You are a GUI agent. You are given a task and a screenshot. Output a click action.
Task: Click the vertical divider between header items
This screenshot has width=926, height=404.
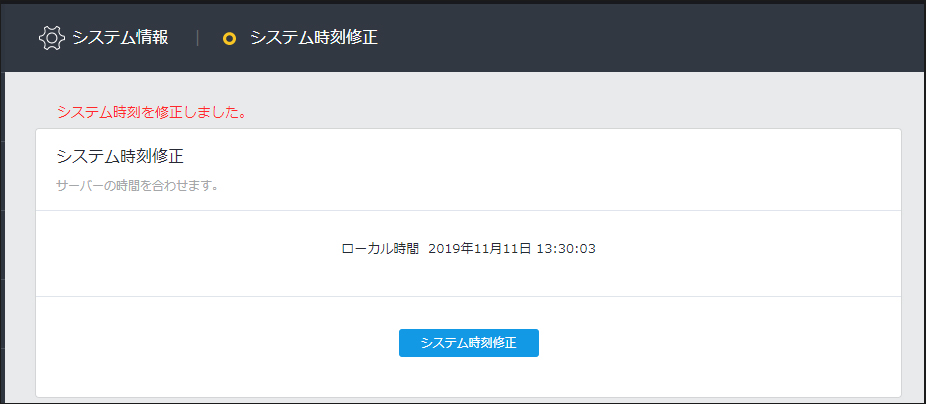tap(197, 38)
